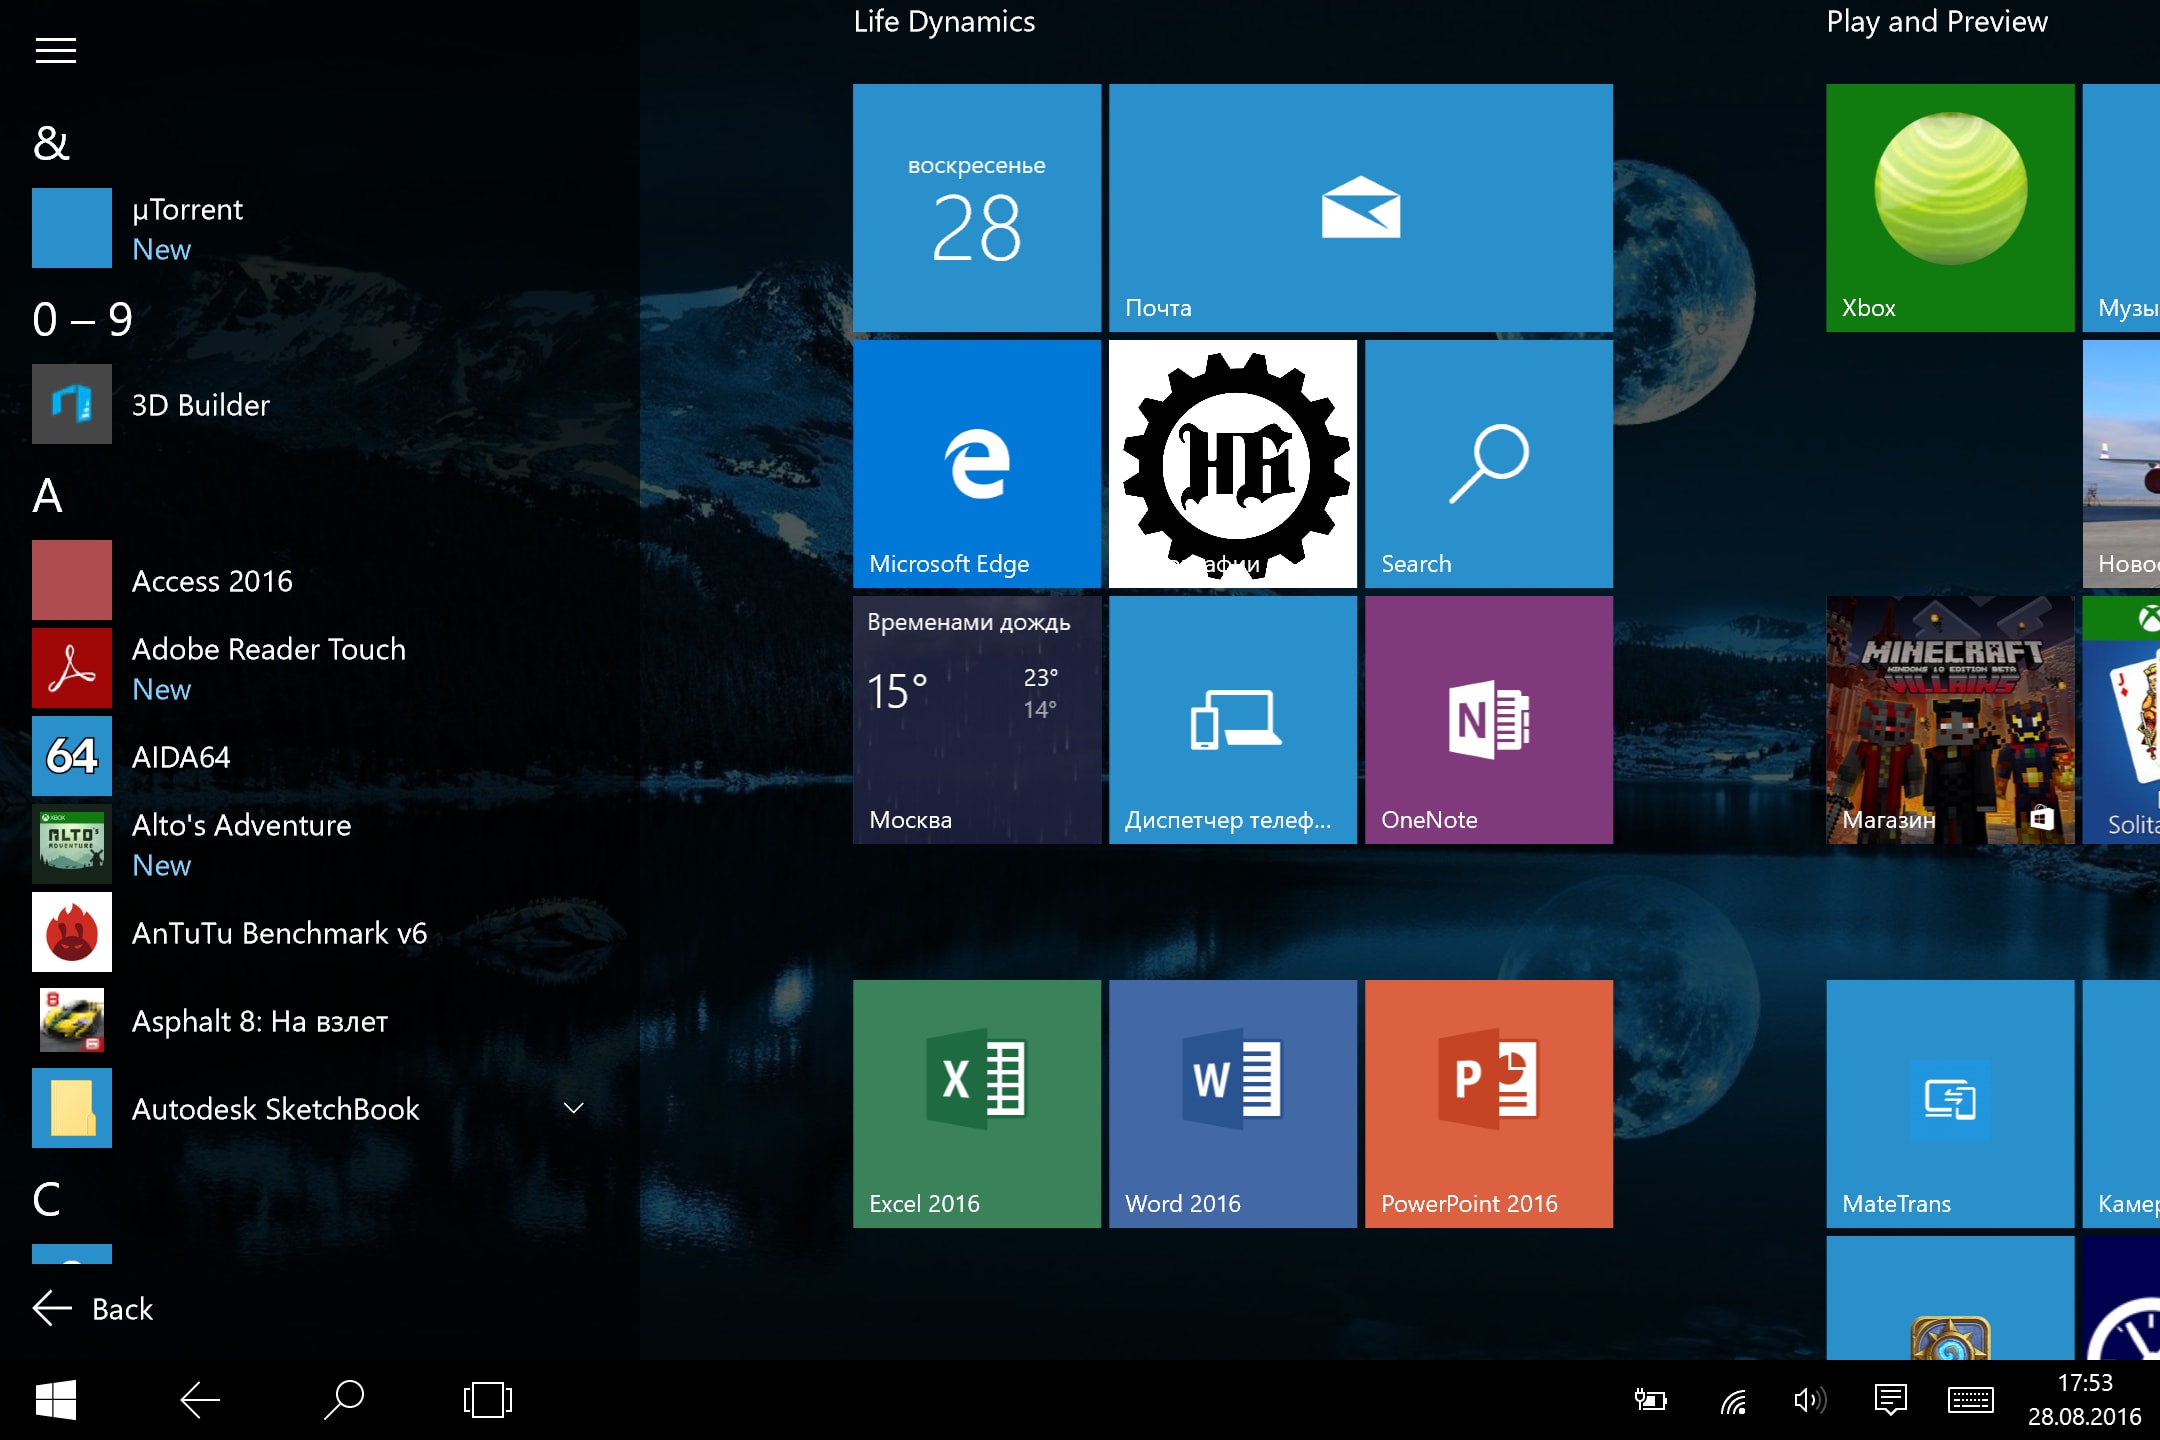Screen dimensions: 2160x1440
Task: Click the taskbar back arrow
Action: coord(200,1400)
